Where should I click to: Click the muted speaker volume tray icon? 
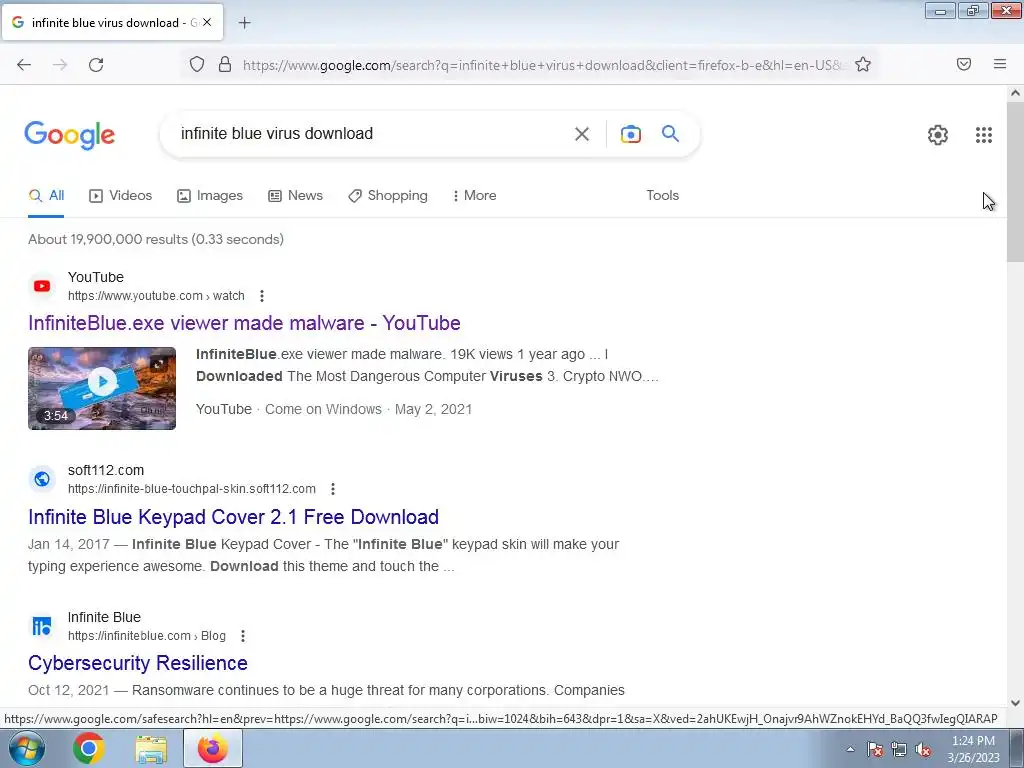[923, 749]
